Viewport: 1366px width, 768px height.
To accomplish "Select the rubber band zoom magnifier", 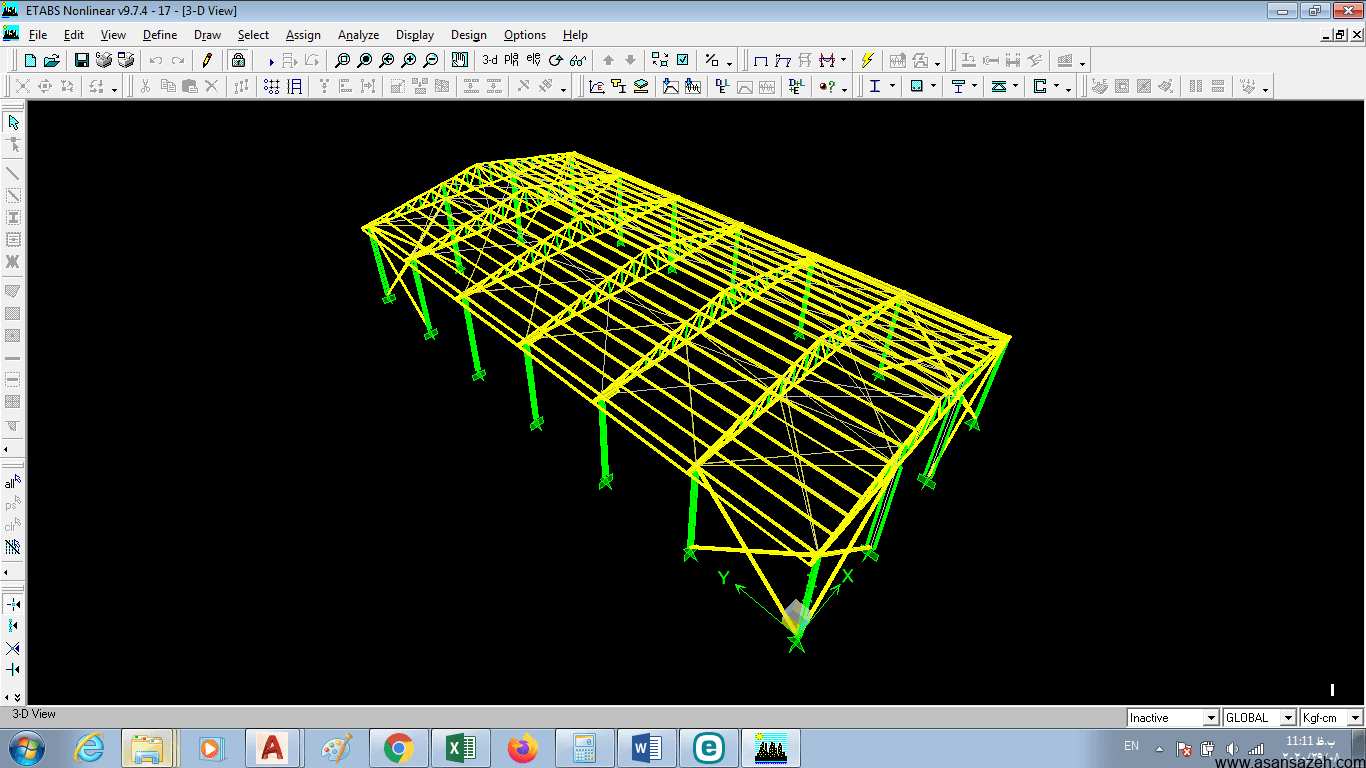I will 343,60.
